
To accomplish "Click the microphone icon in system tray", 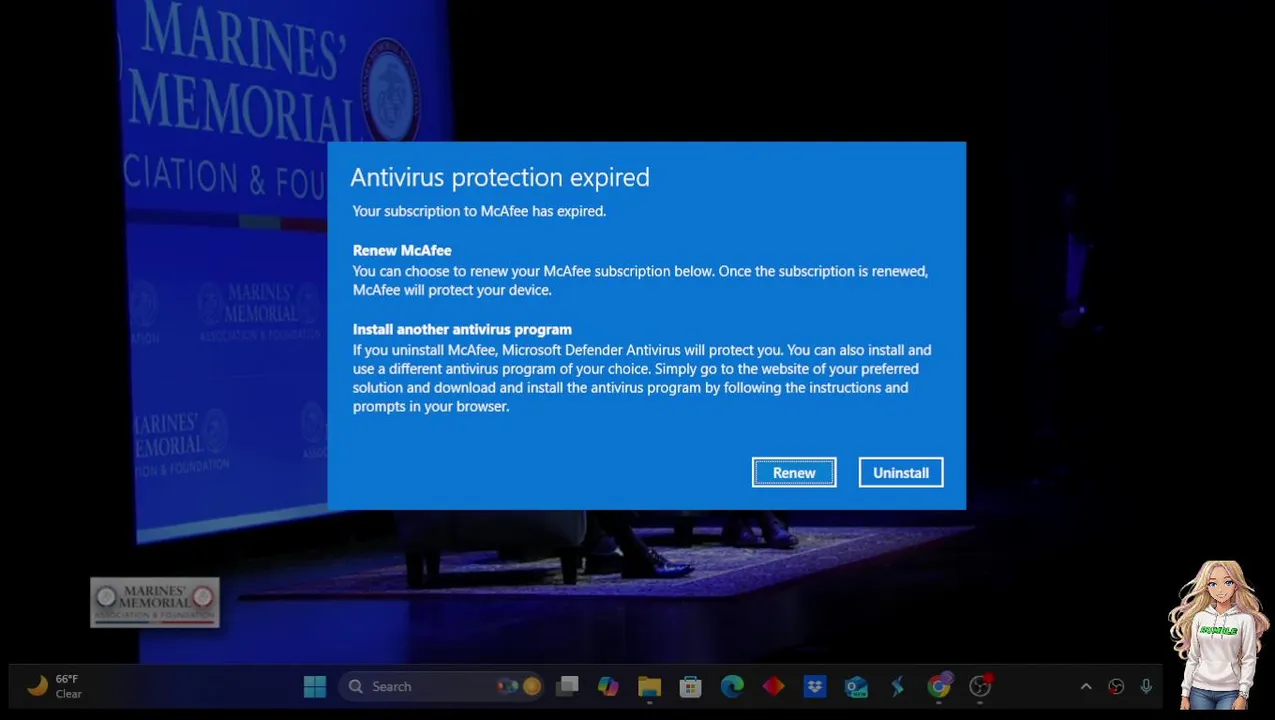I will click(1146, 687).
